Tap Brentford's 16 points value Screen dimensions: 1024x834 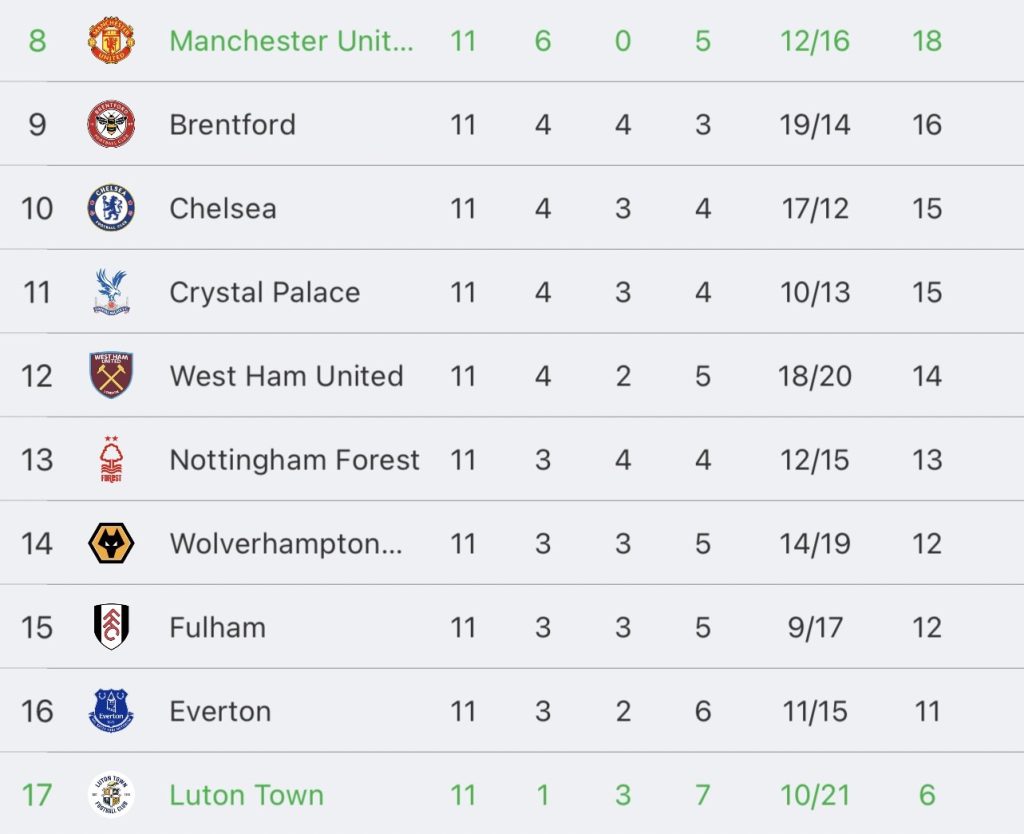pos(927,125)
